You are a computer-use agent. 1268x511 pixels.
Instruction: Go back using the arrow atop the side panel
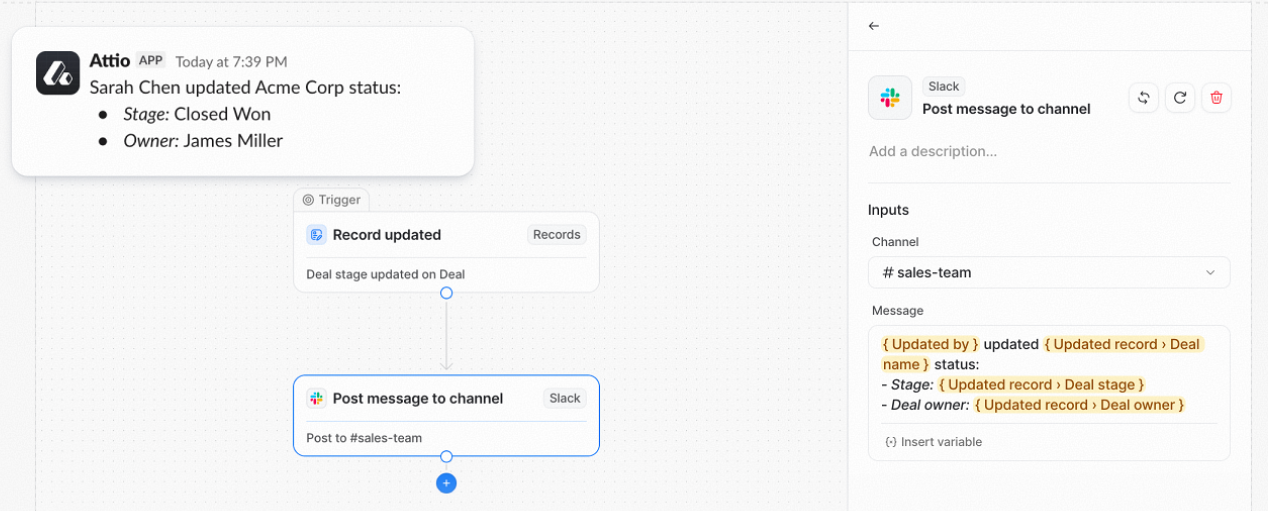click(x=874, y=26)
